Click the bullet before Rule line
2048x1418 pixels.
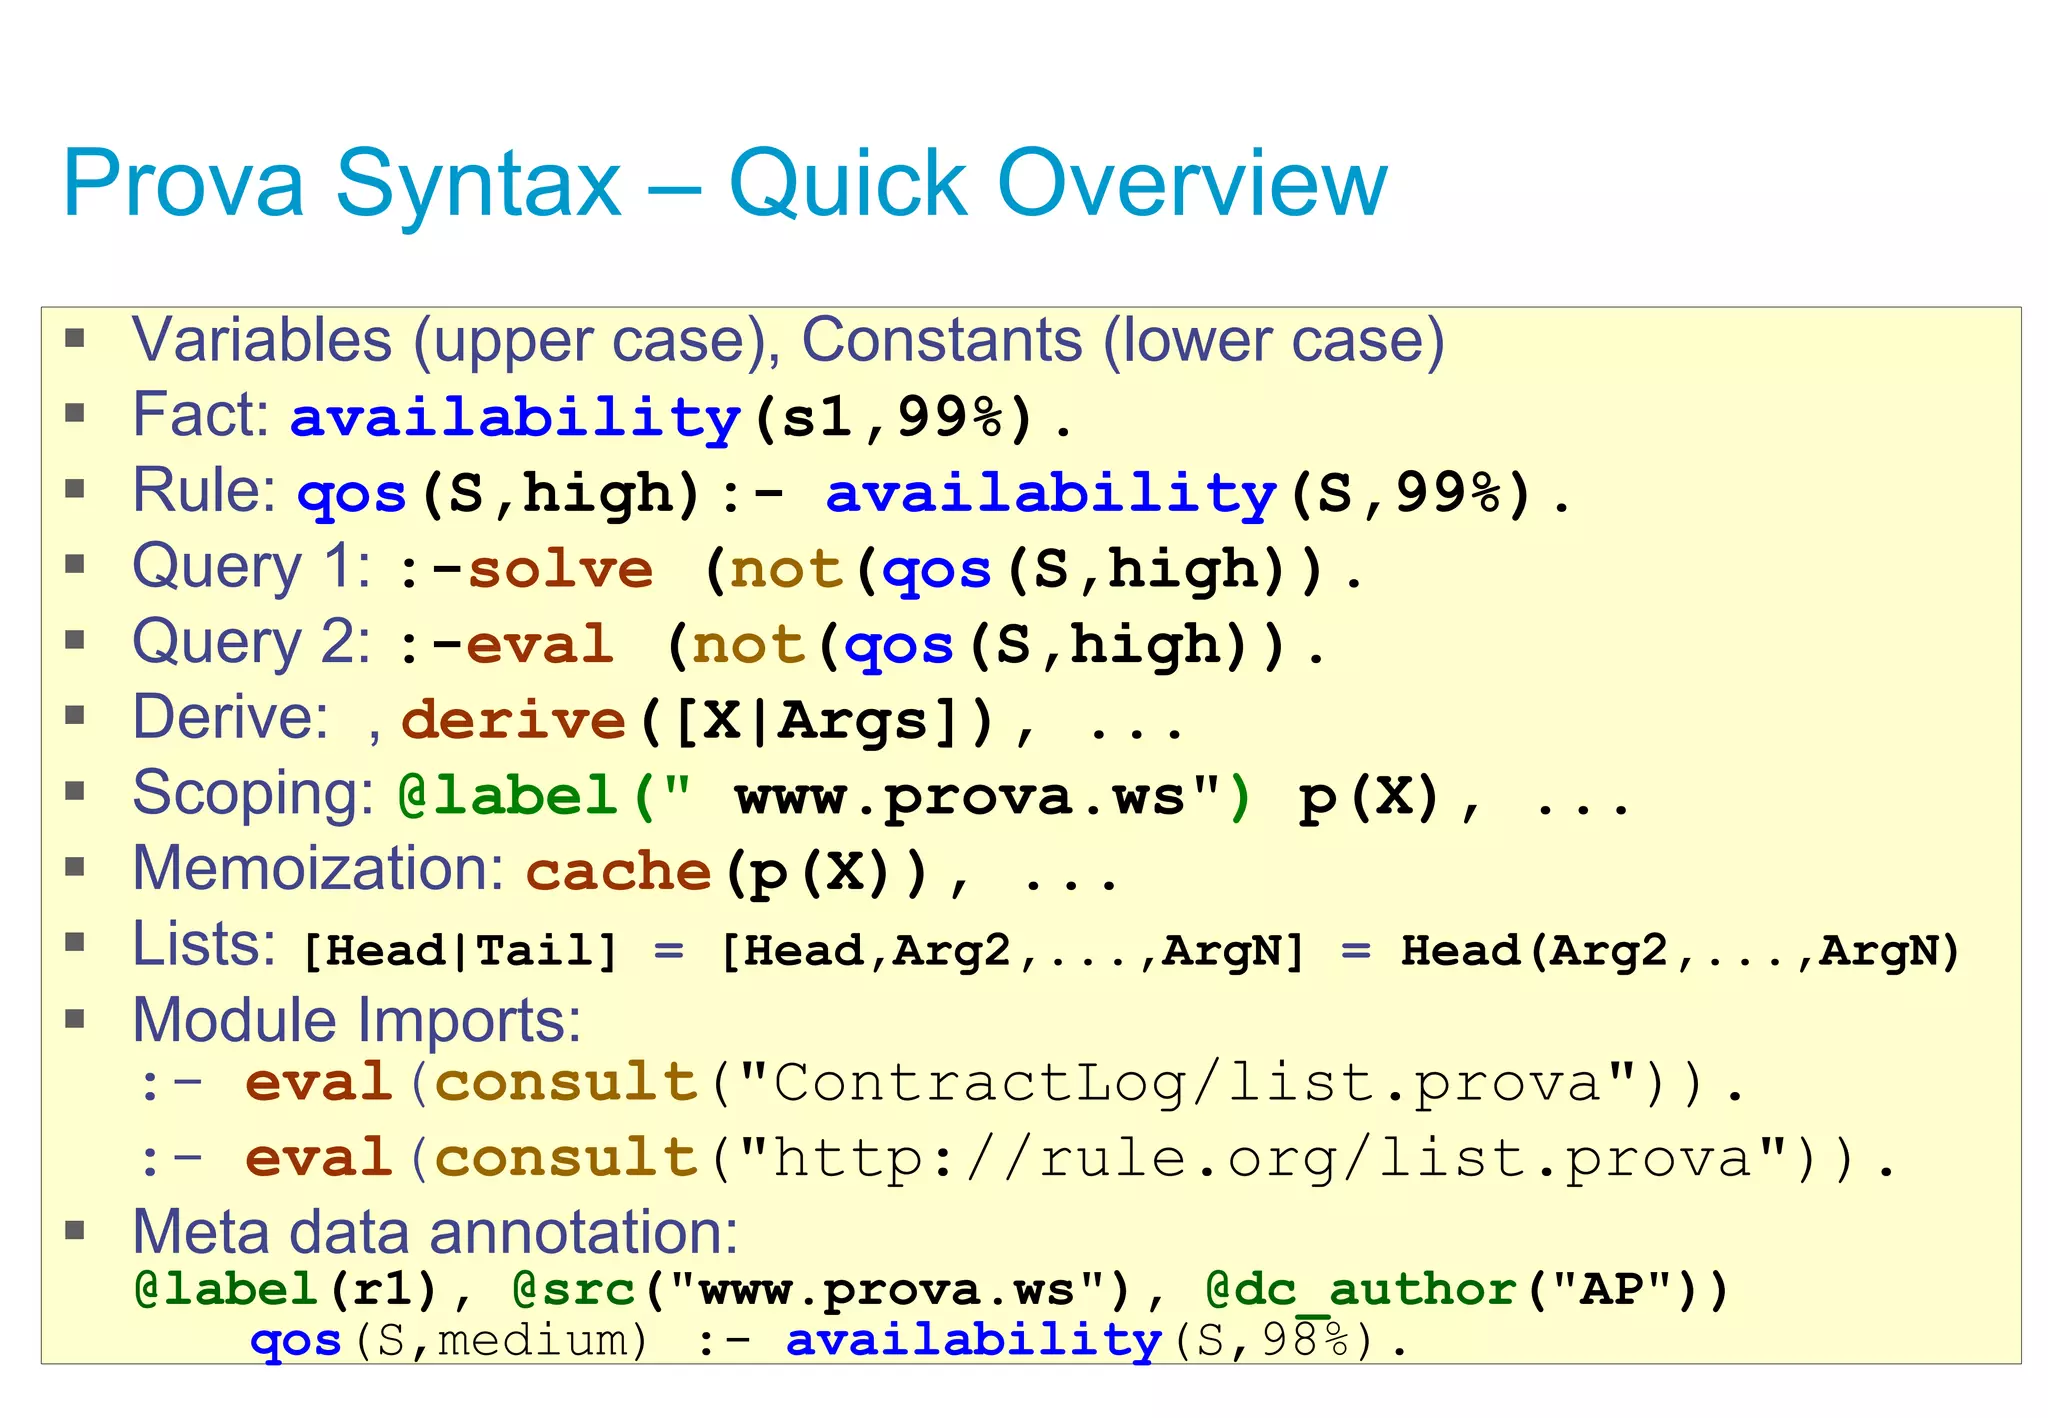[75, 489]
